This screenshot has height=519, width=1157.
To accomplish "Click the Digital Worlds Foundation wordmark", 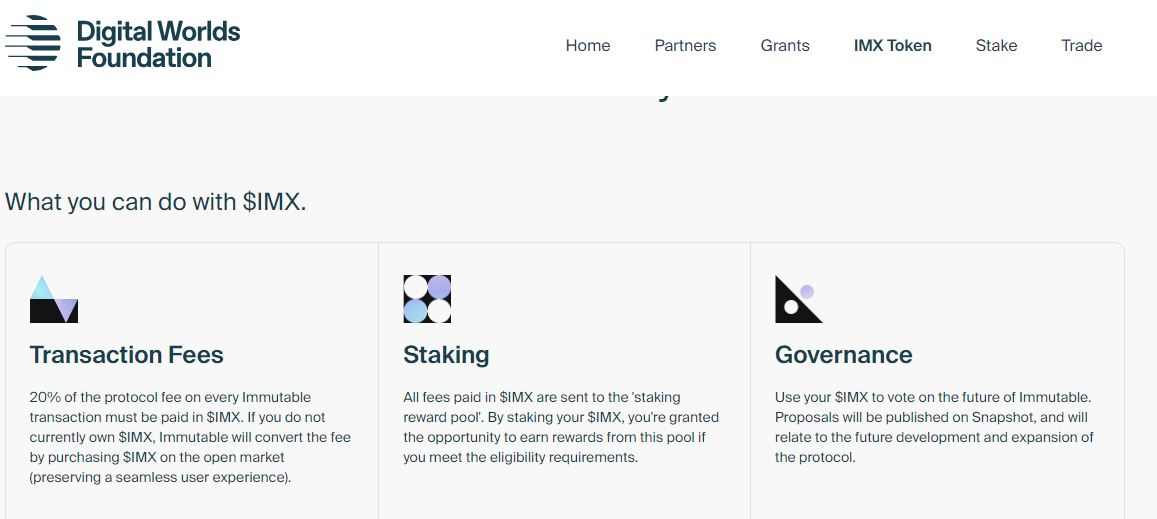I will [159, 44].
